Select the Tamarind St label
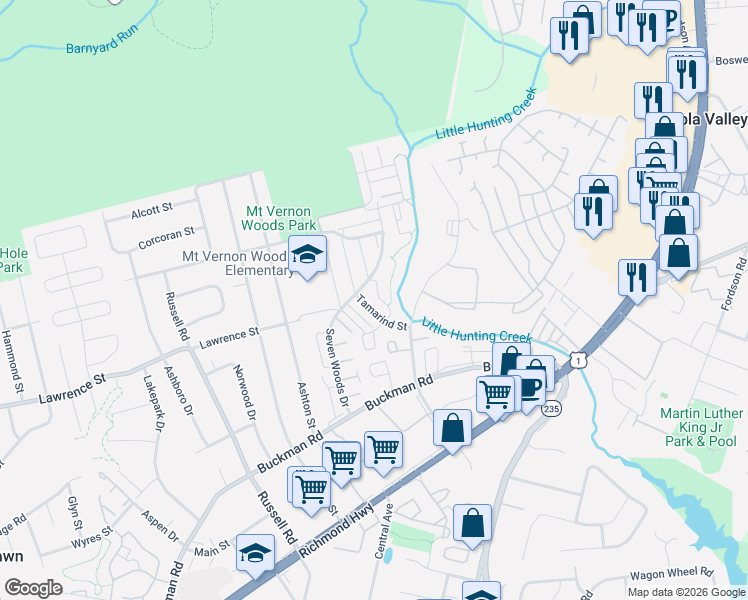748x600 pixels. click(382, 313)
